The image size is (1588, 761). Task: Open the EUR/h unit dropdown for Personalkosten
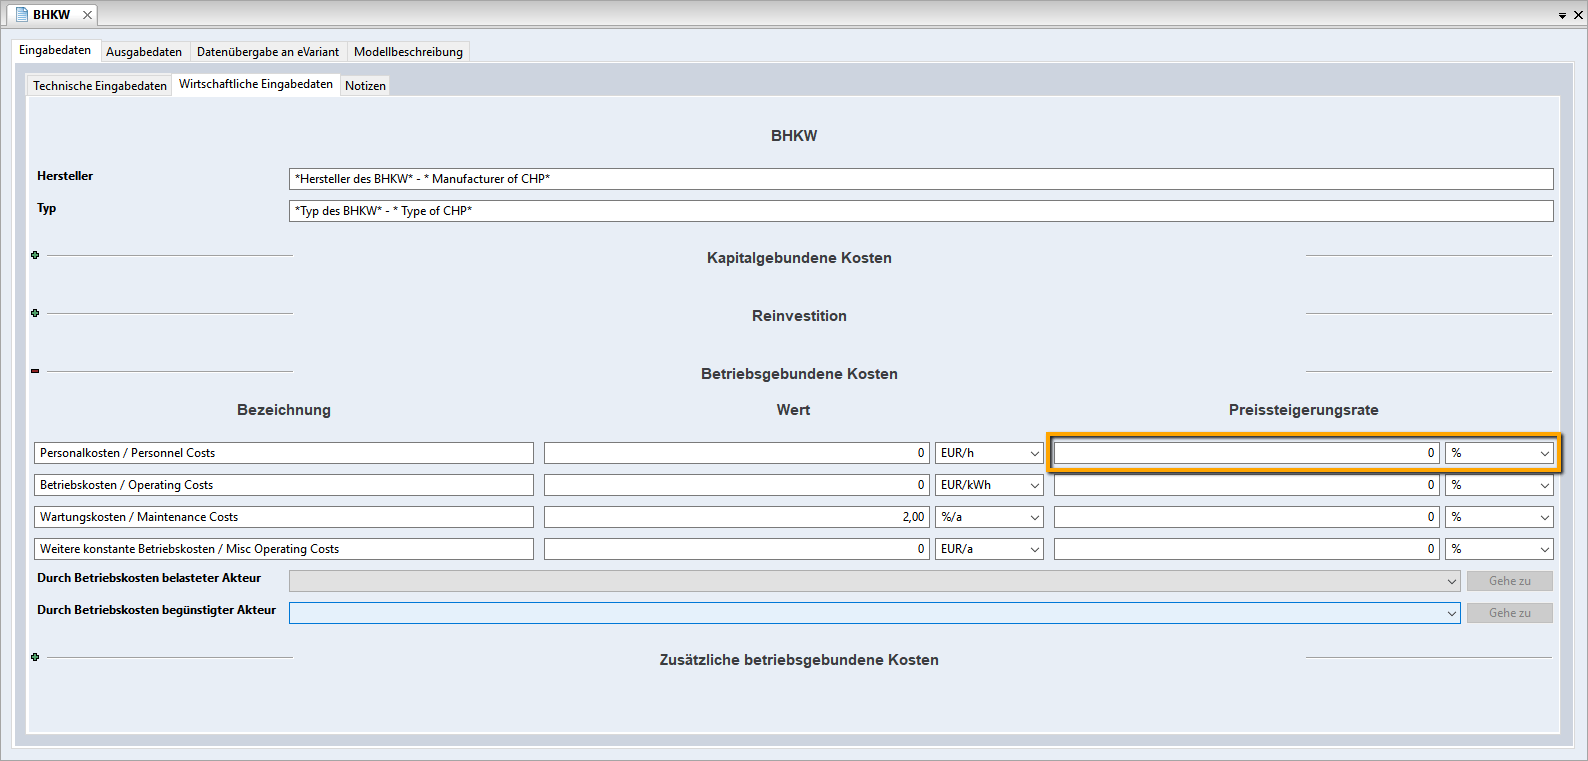[1034, 454]
